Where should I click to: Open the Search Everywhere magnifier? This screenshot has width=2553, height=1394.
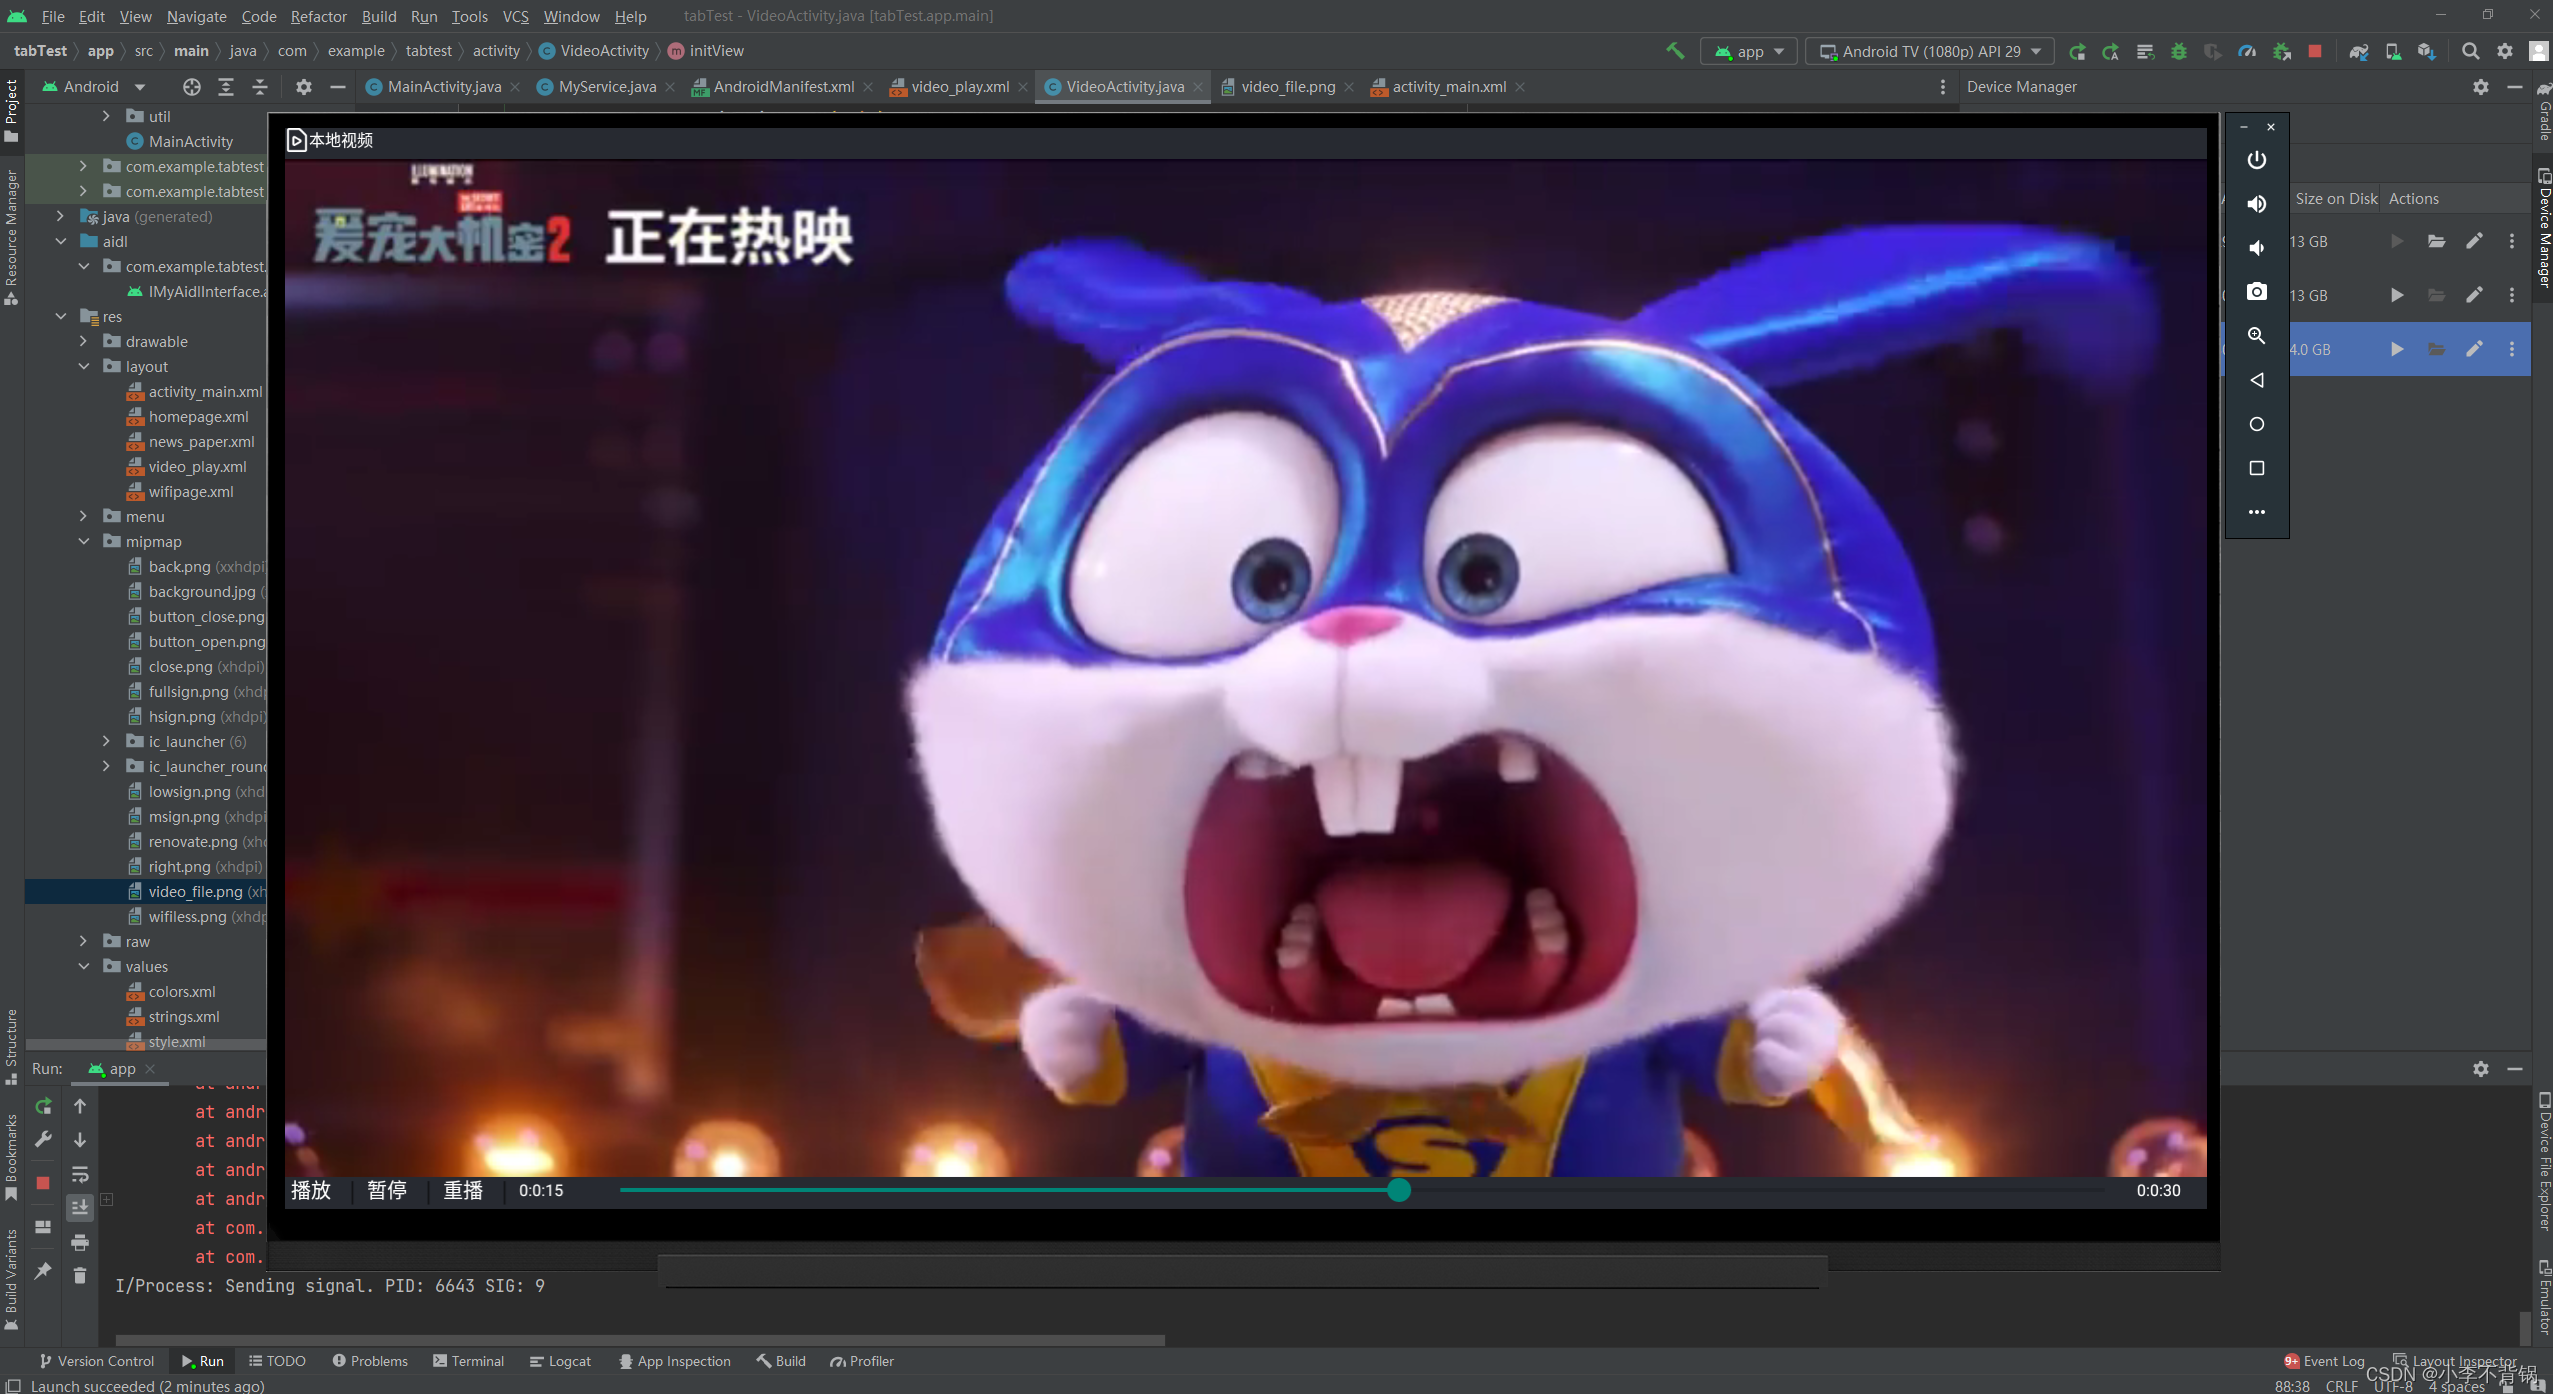point(2470,51)
